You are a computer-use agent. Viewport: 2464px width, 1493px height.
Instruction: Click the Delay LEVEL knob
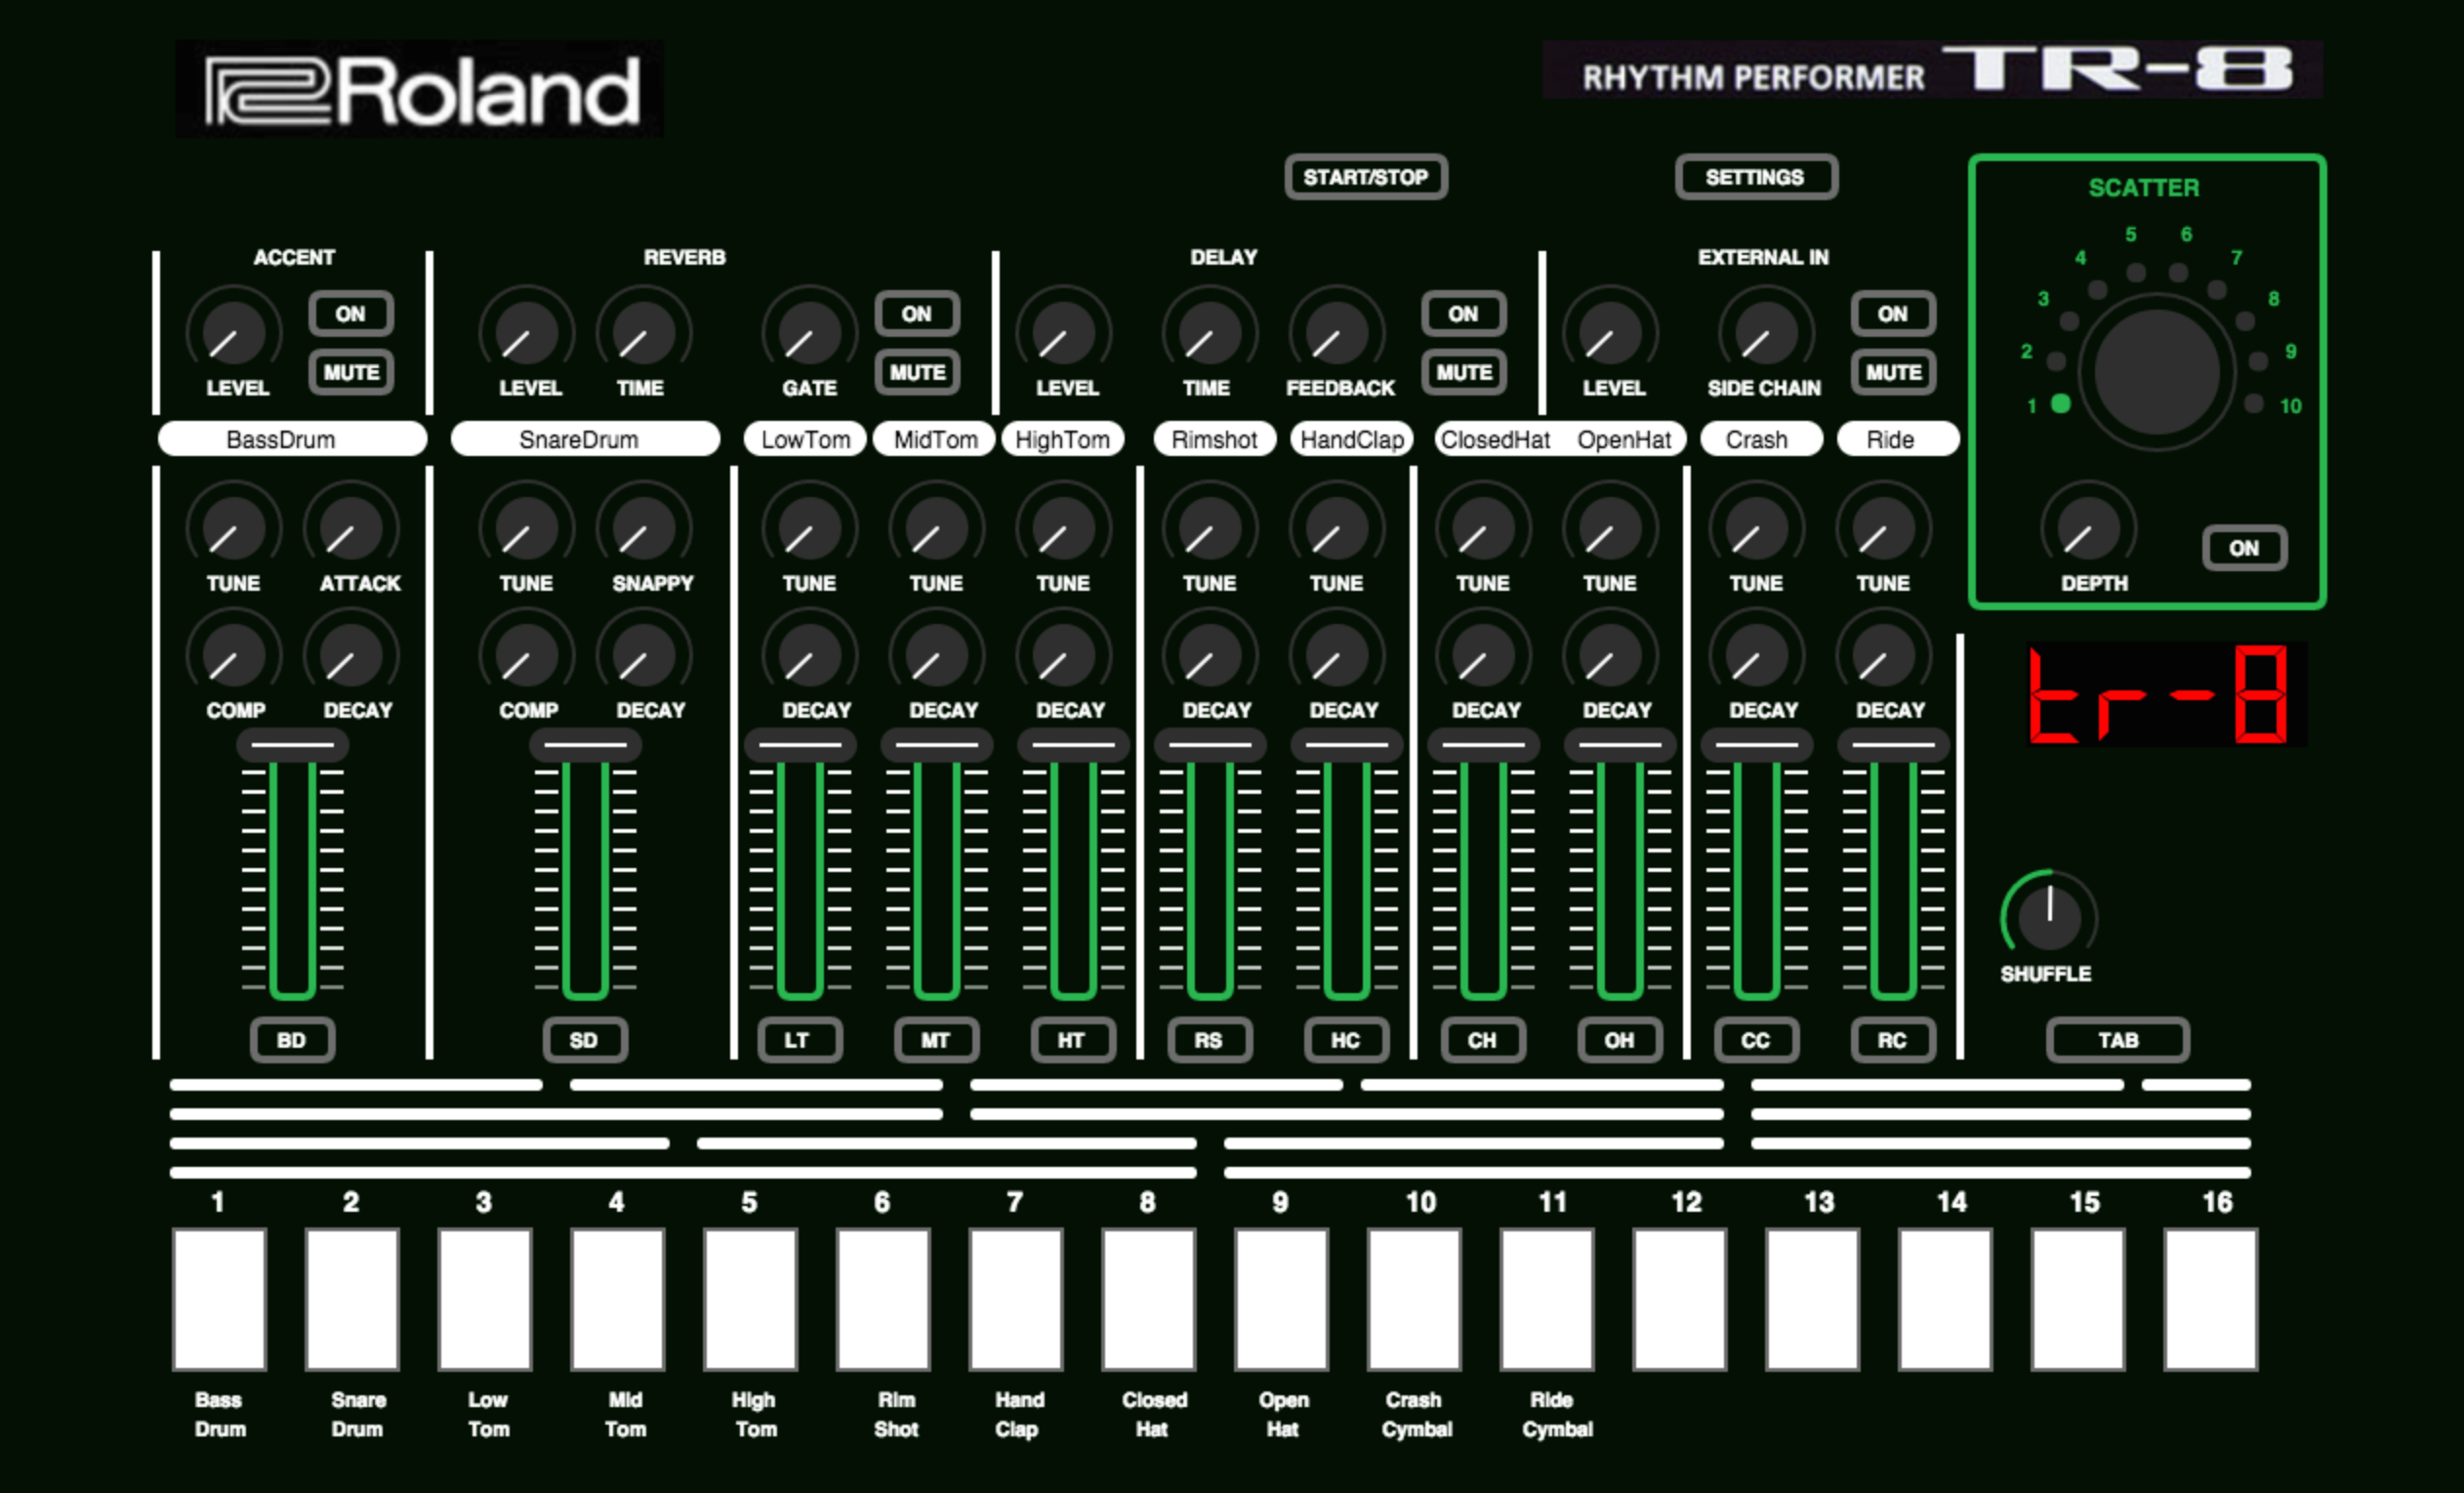(x=1063, y=333)
